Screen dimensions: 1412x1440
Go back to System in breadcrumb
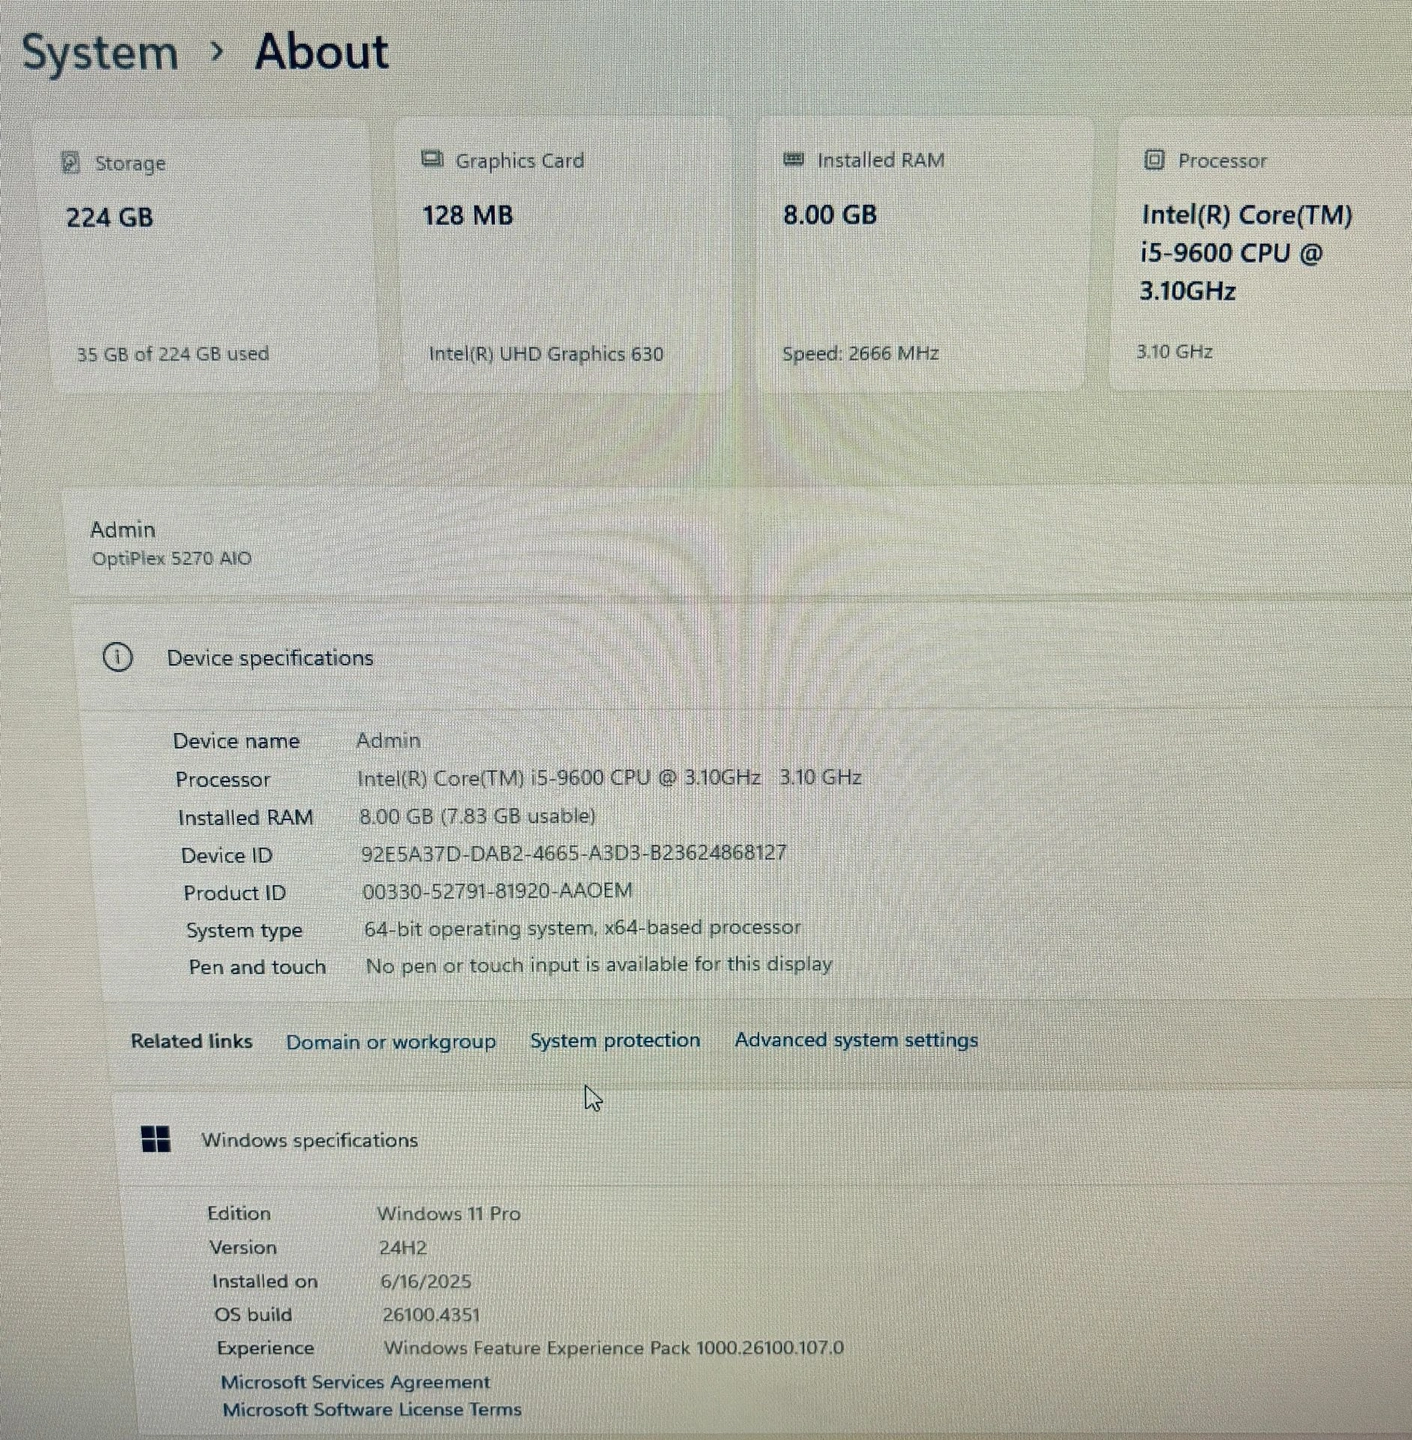(x=100, y=52)
